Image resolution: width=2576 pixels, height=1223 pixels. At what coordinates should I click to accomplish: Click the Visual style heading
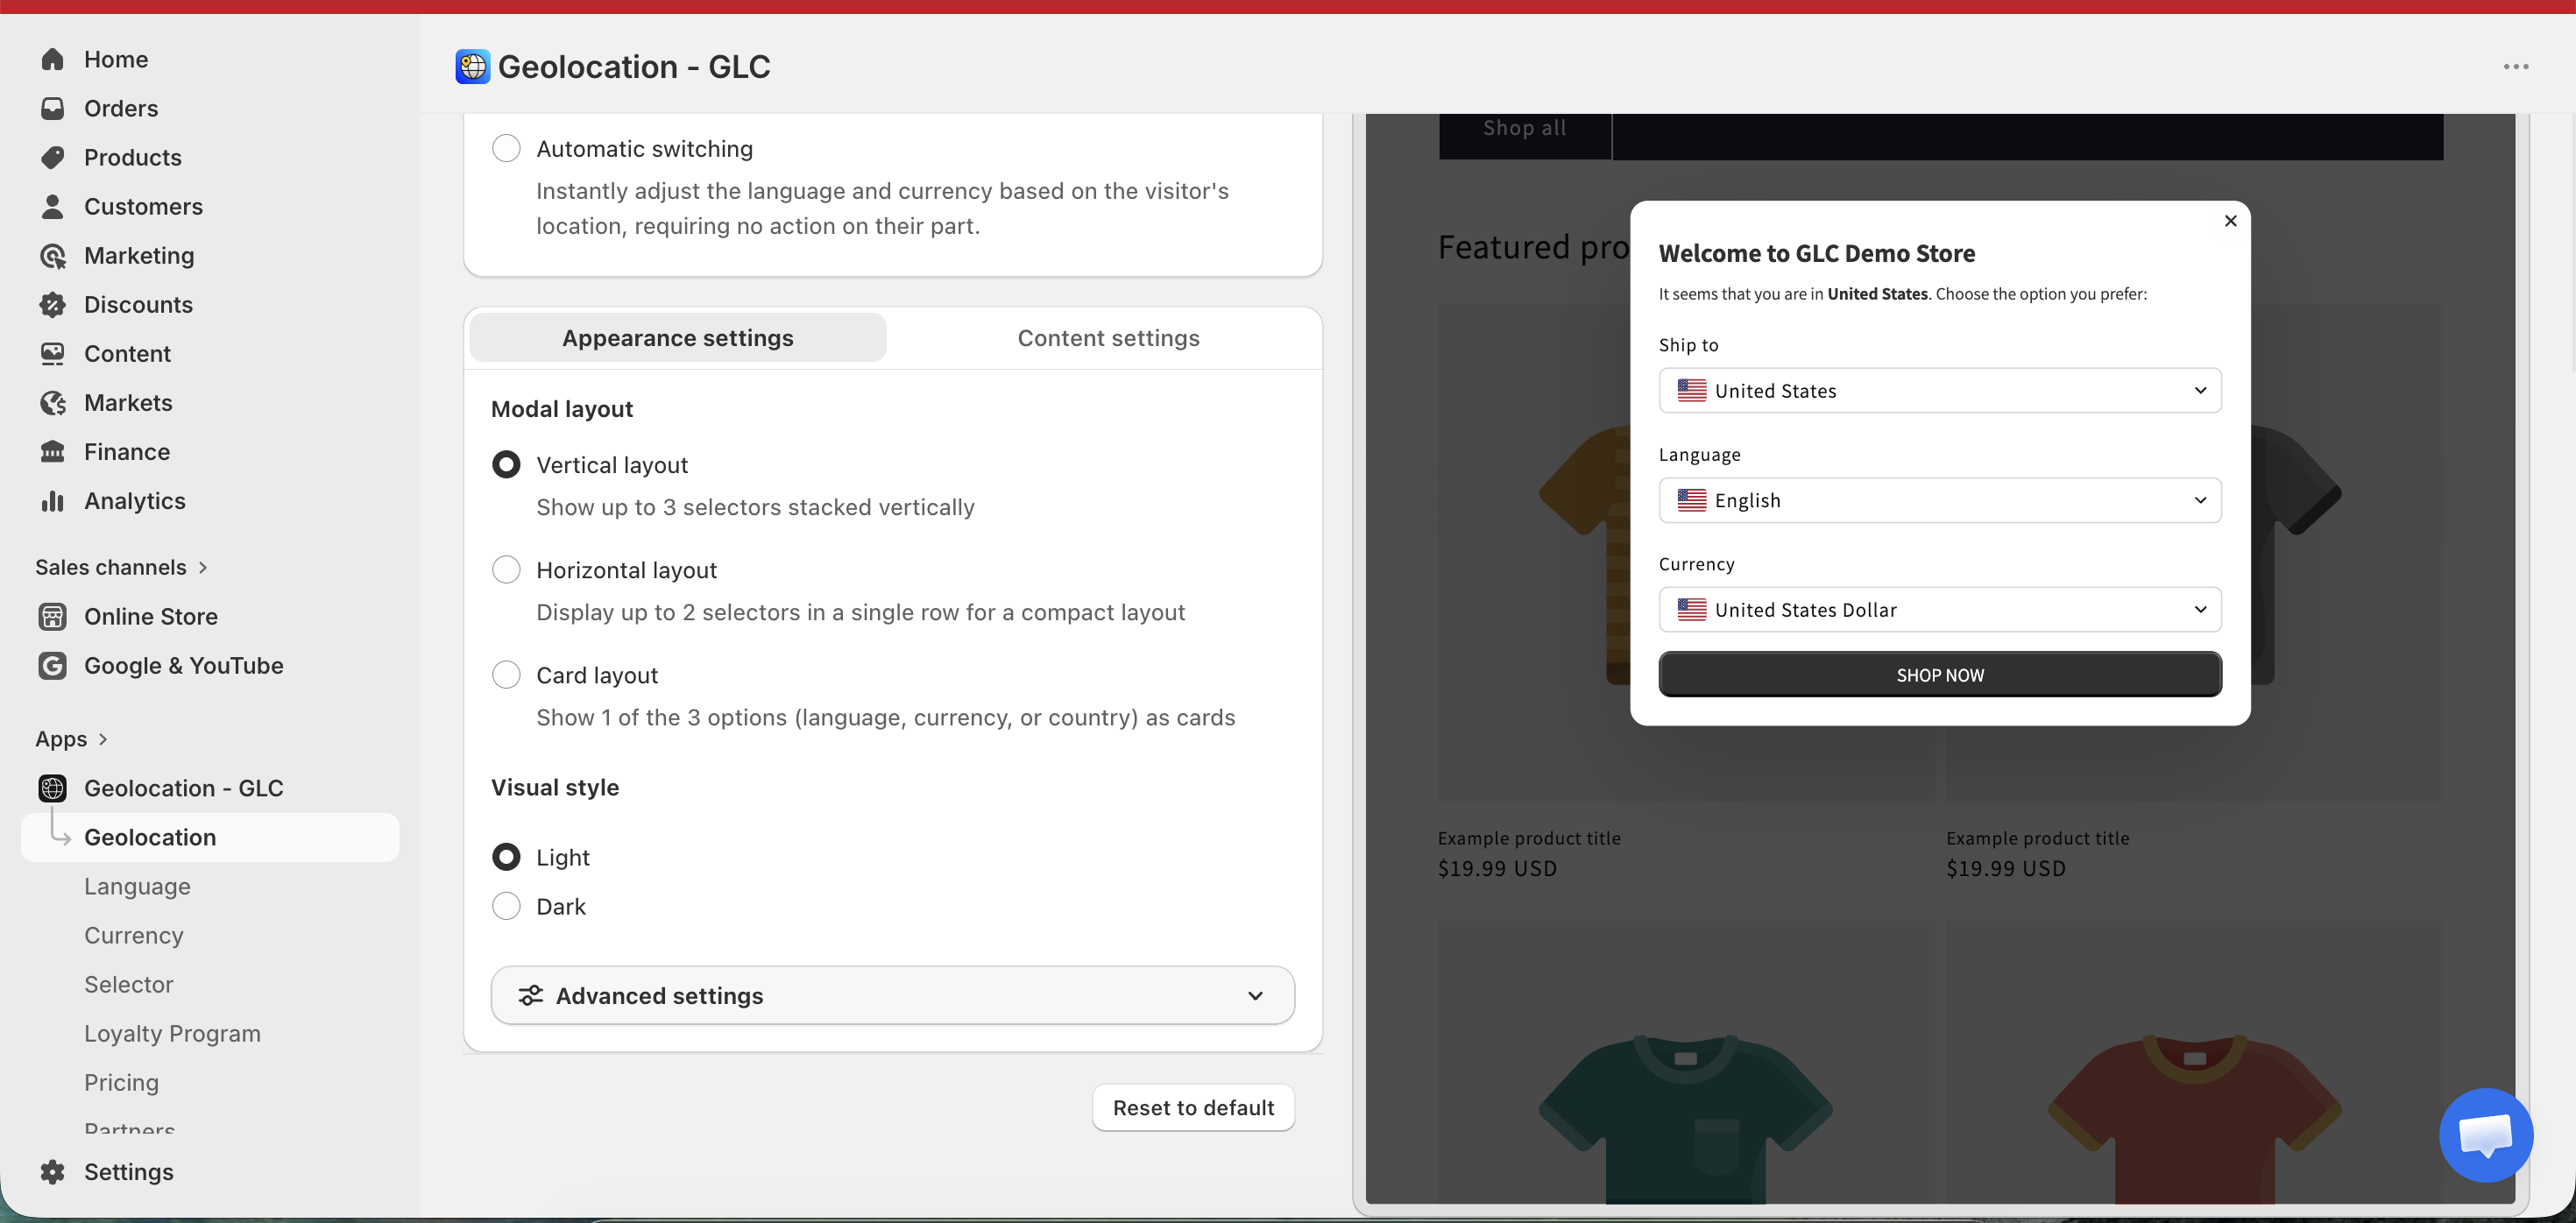coord(555,787)
